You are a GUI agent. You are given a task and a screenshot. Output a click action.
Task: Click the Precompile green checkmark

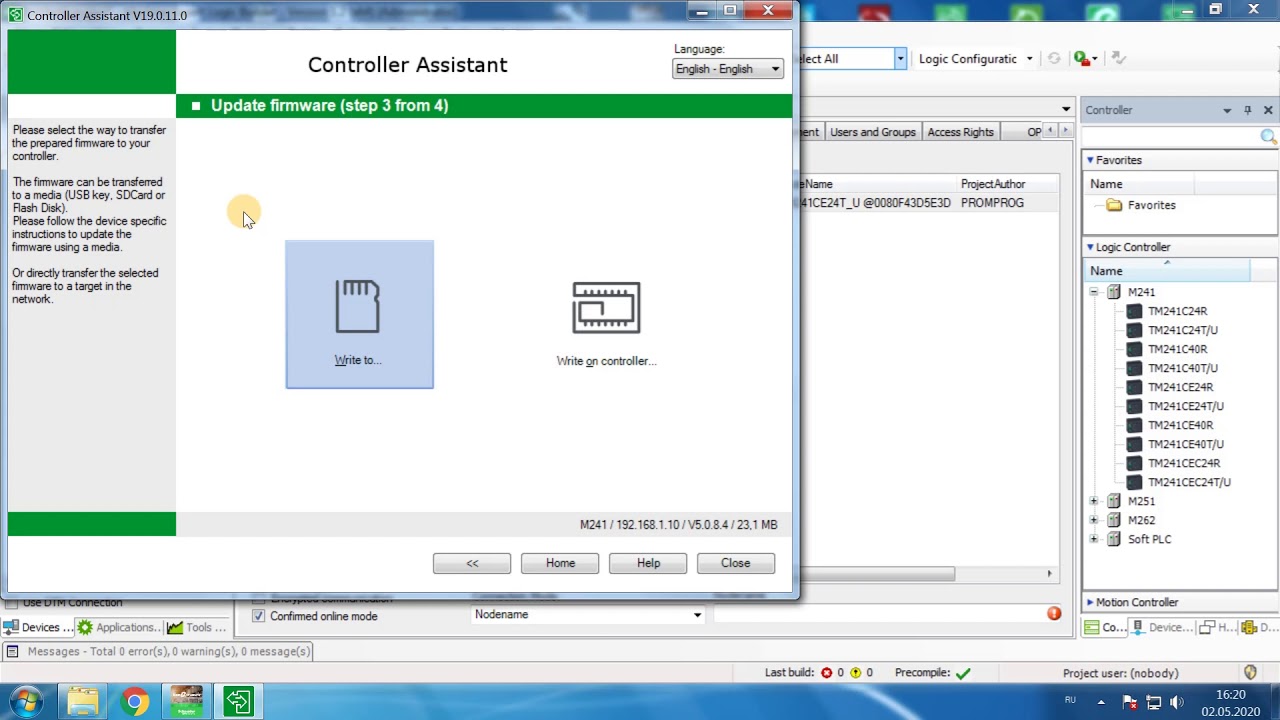tap(963, 673)
